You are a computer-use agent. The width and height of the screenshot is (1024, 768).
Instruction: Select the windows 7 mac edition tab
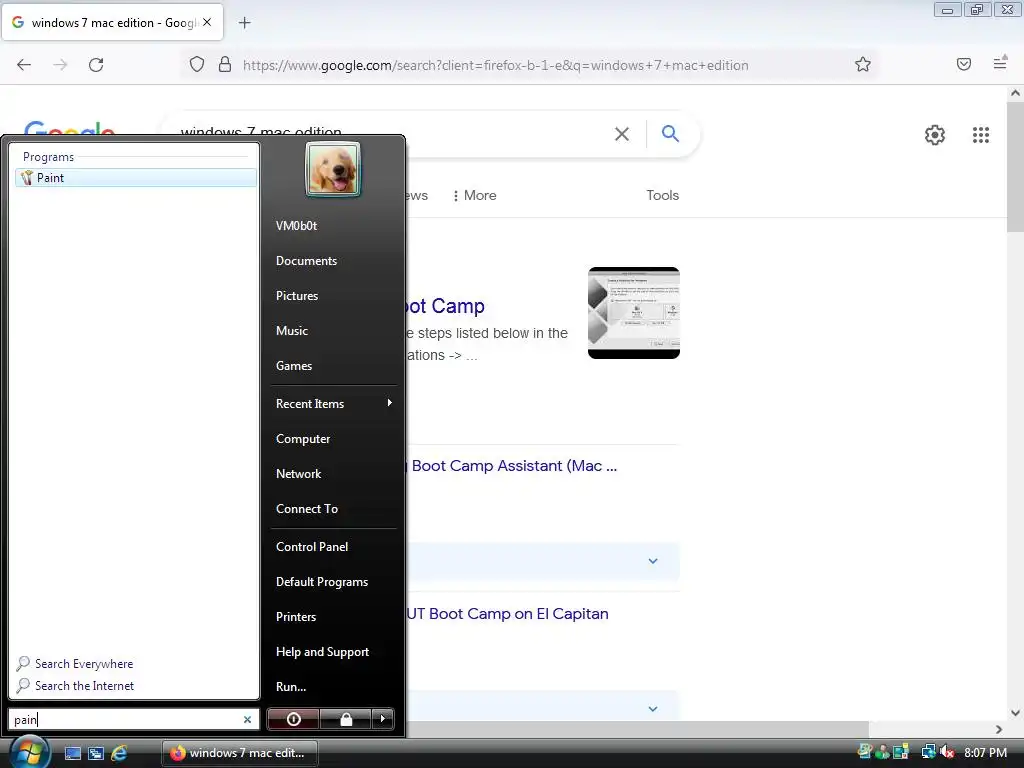tap(112, 22)
